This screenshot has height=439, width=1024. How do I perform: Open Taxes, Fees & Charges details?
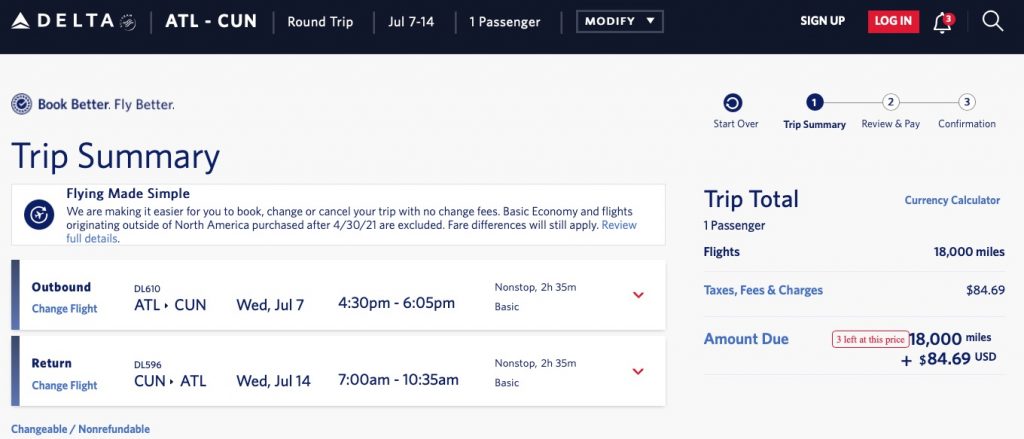click(x=763, y=291)
